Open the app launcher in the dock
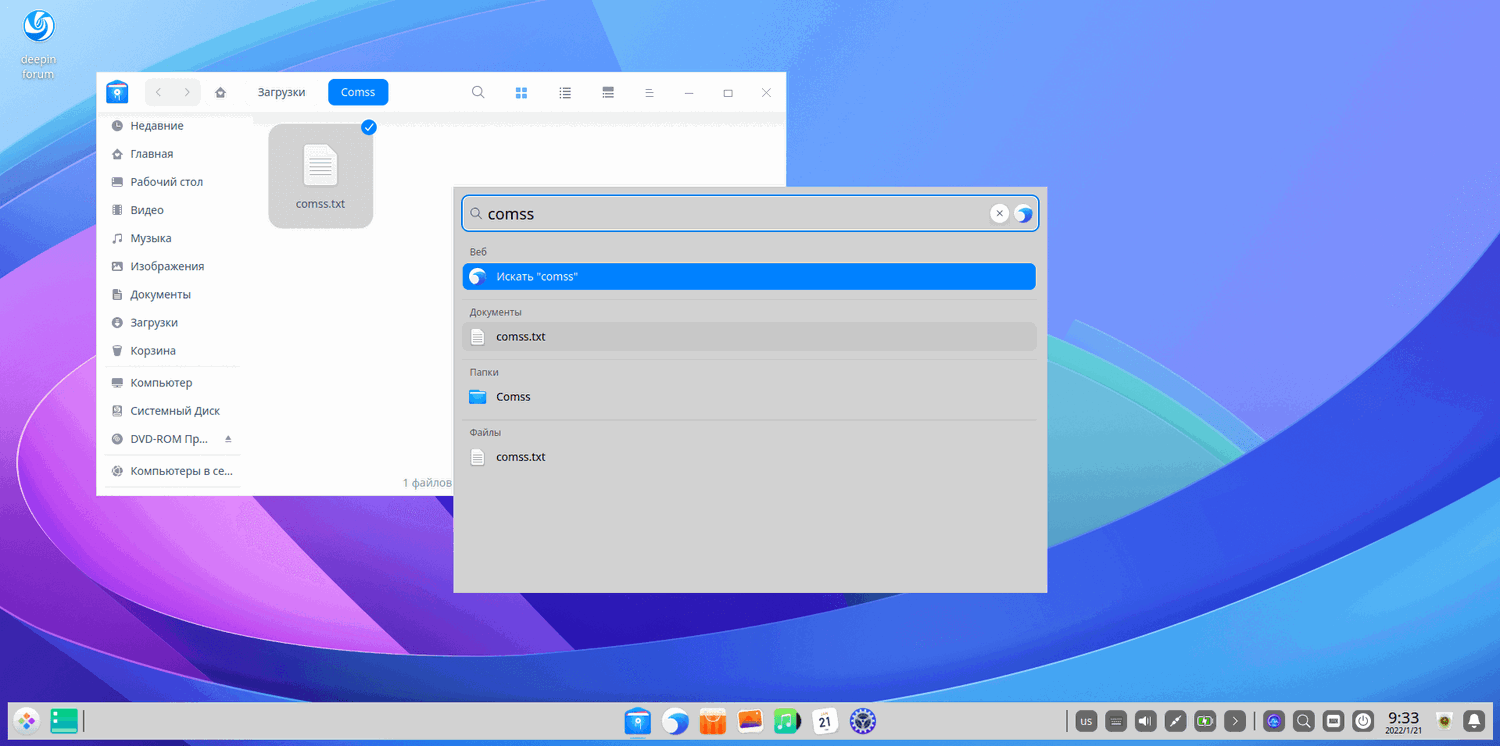 pos(27,720)
